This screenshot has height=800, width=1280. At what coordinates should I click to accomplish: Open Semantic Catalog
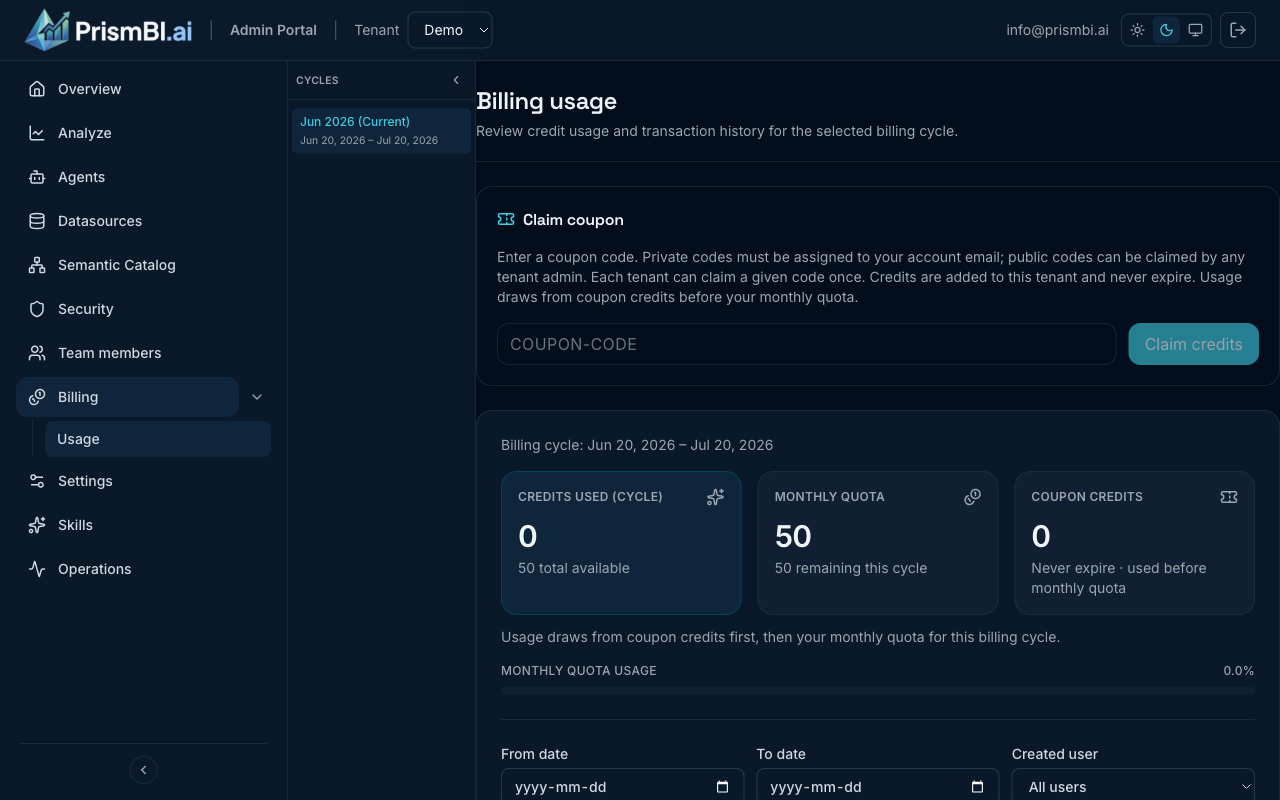[x=143, y=265]
